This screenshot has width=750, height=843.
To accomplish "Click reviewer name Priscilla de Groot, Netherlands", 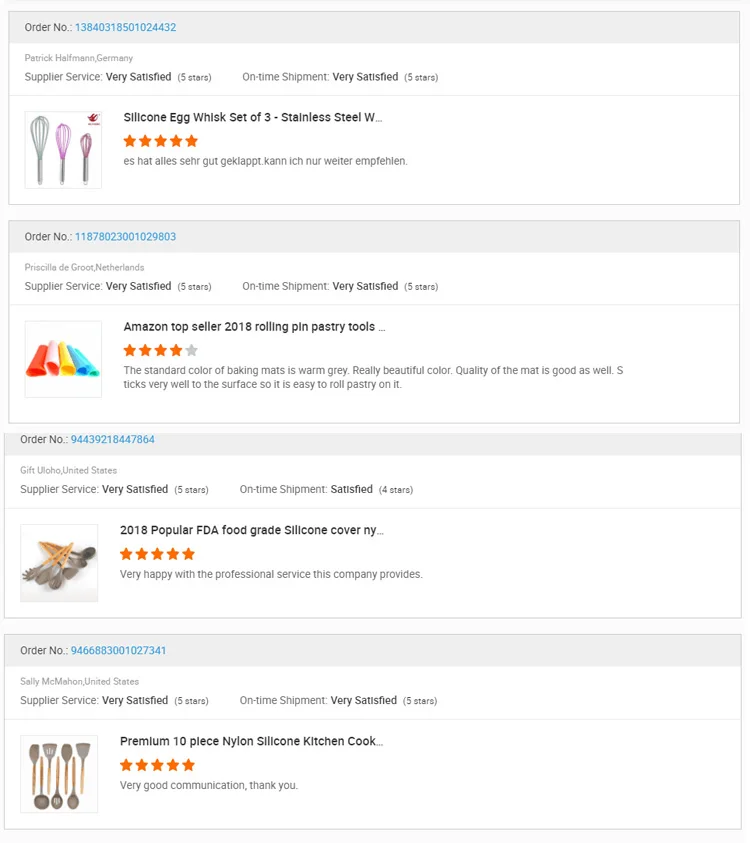I will 84,268.
